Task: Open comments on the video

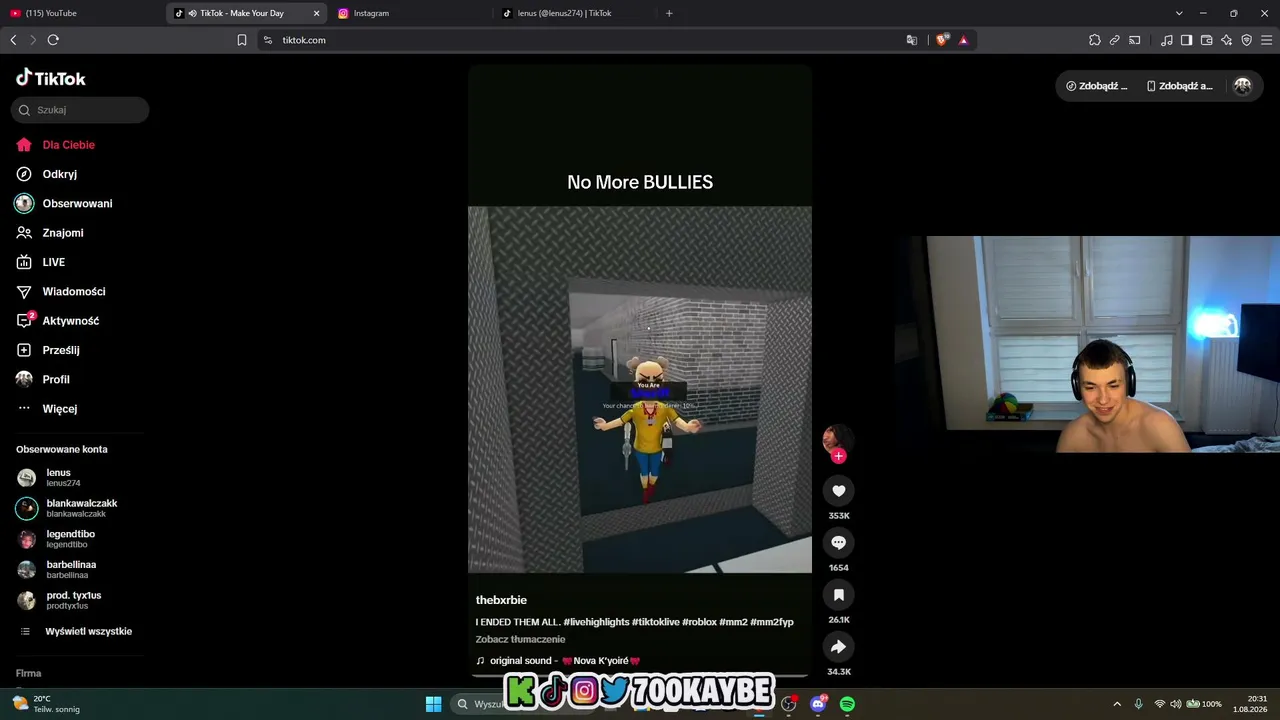Action: click(x=839, y=542)
